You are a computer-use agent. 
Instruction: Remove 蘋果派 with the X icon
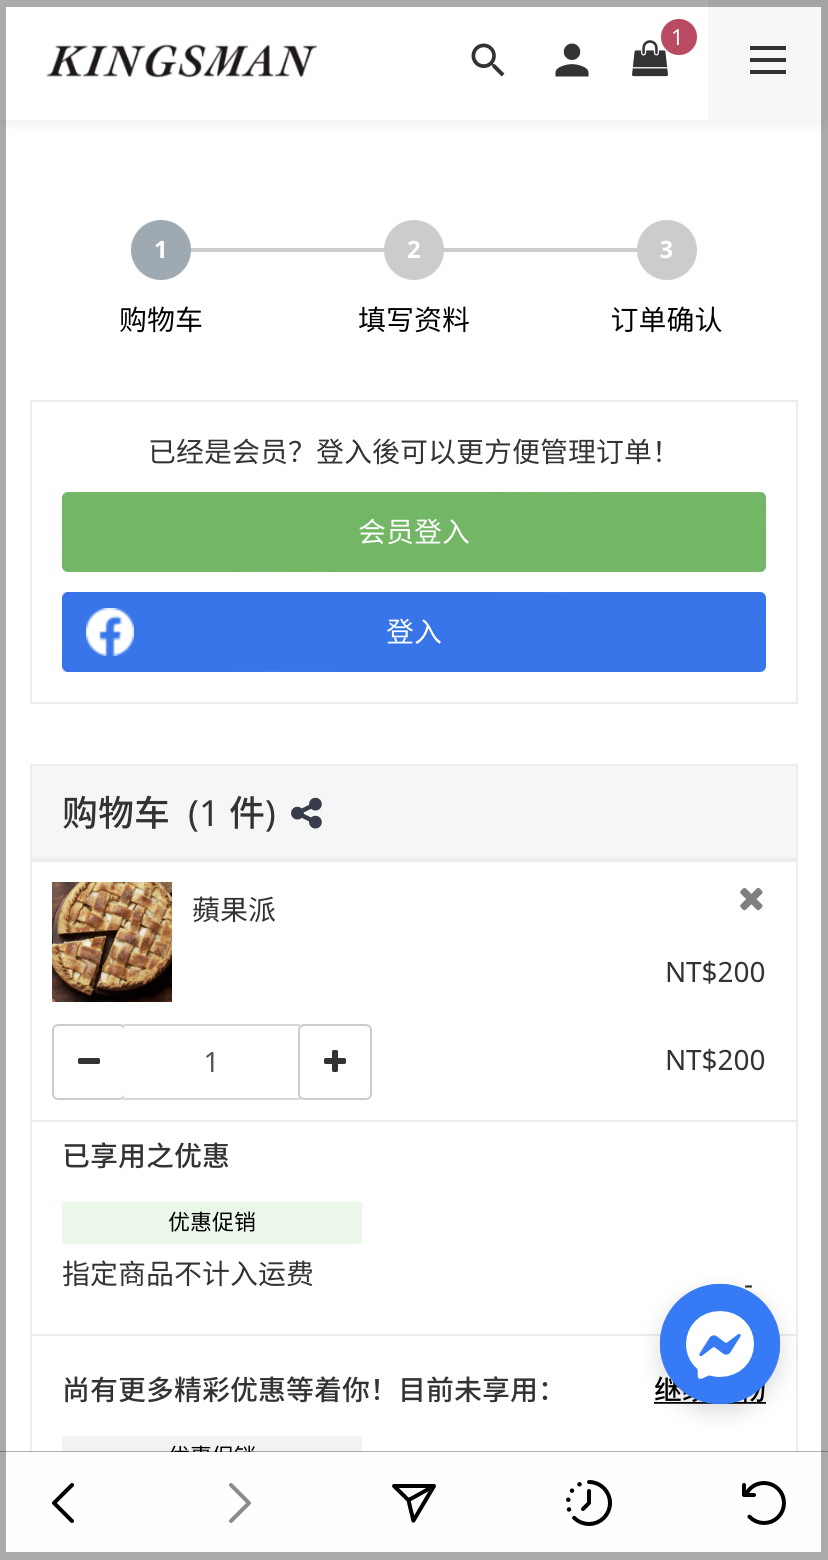click(x=751, y=900)
